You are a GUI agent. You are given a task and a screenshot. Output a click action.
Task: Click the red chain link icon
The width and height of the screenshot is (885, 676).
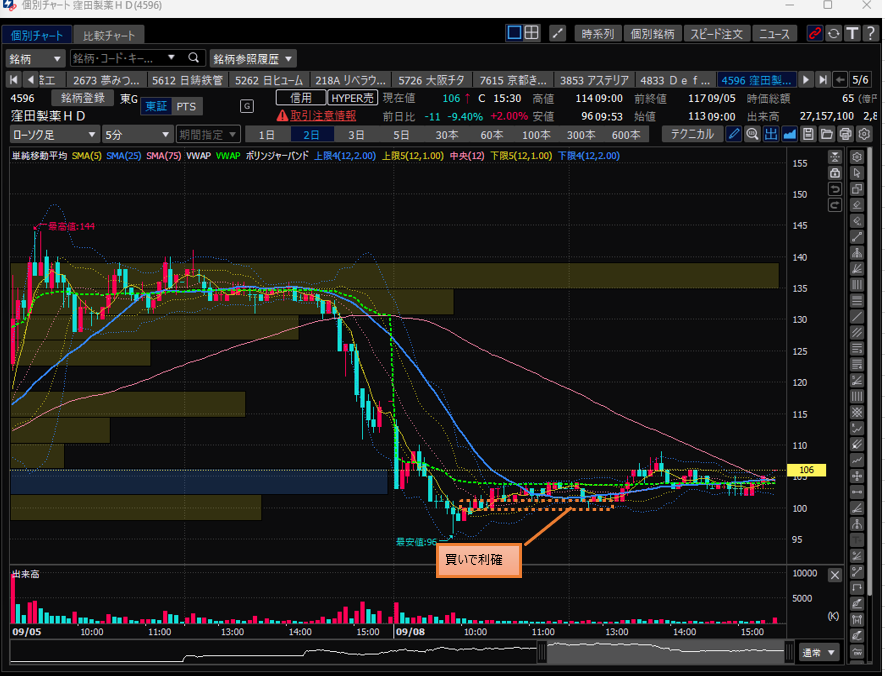tap(815, 33)
